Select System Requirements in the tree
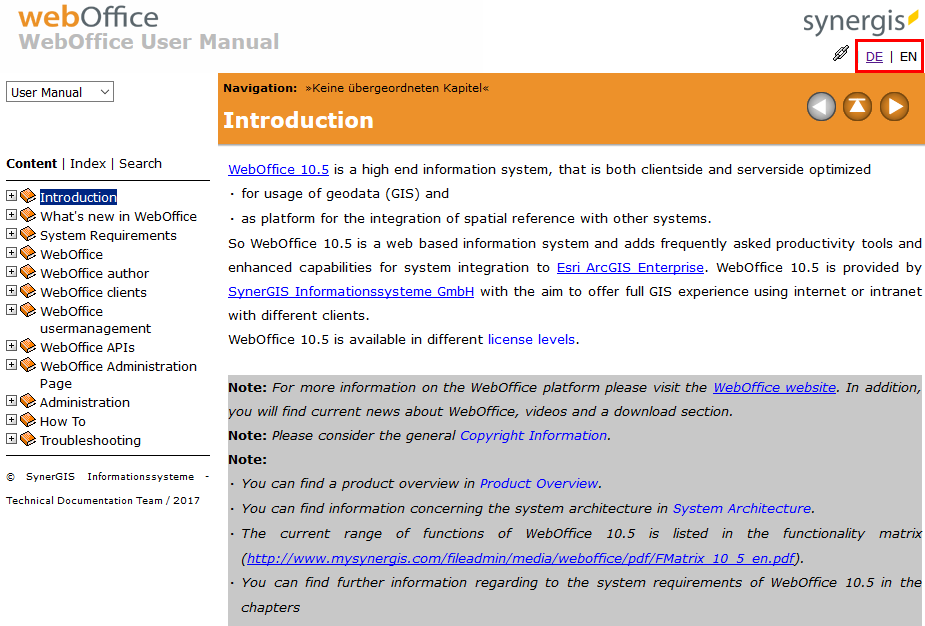 coord(109,235)
